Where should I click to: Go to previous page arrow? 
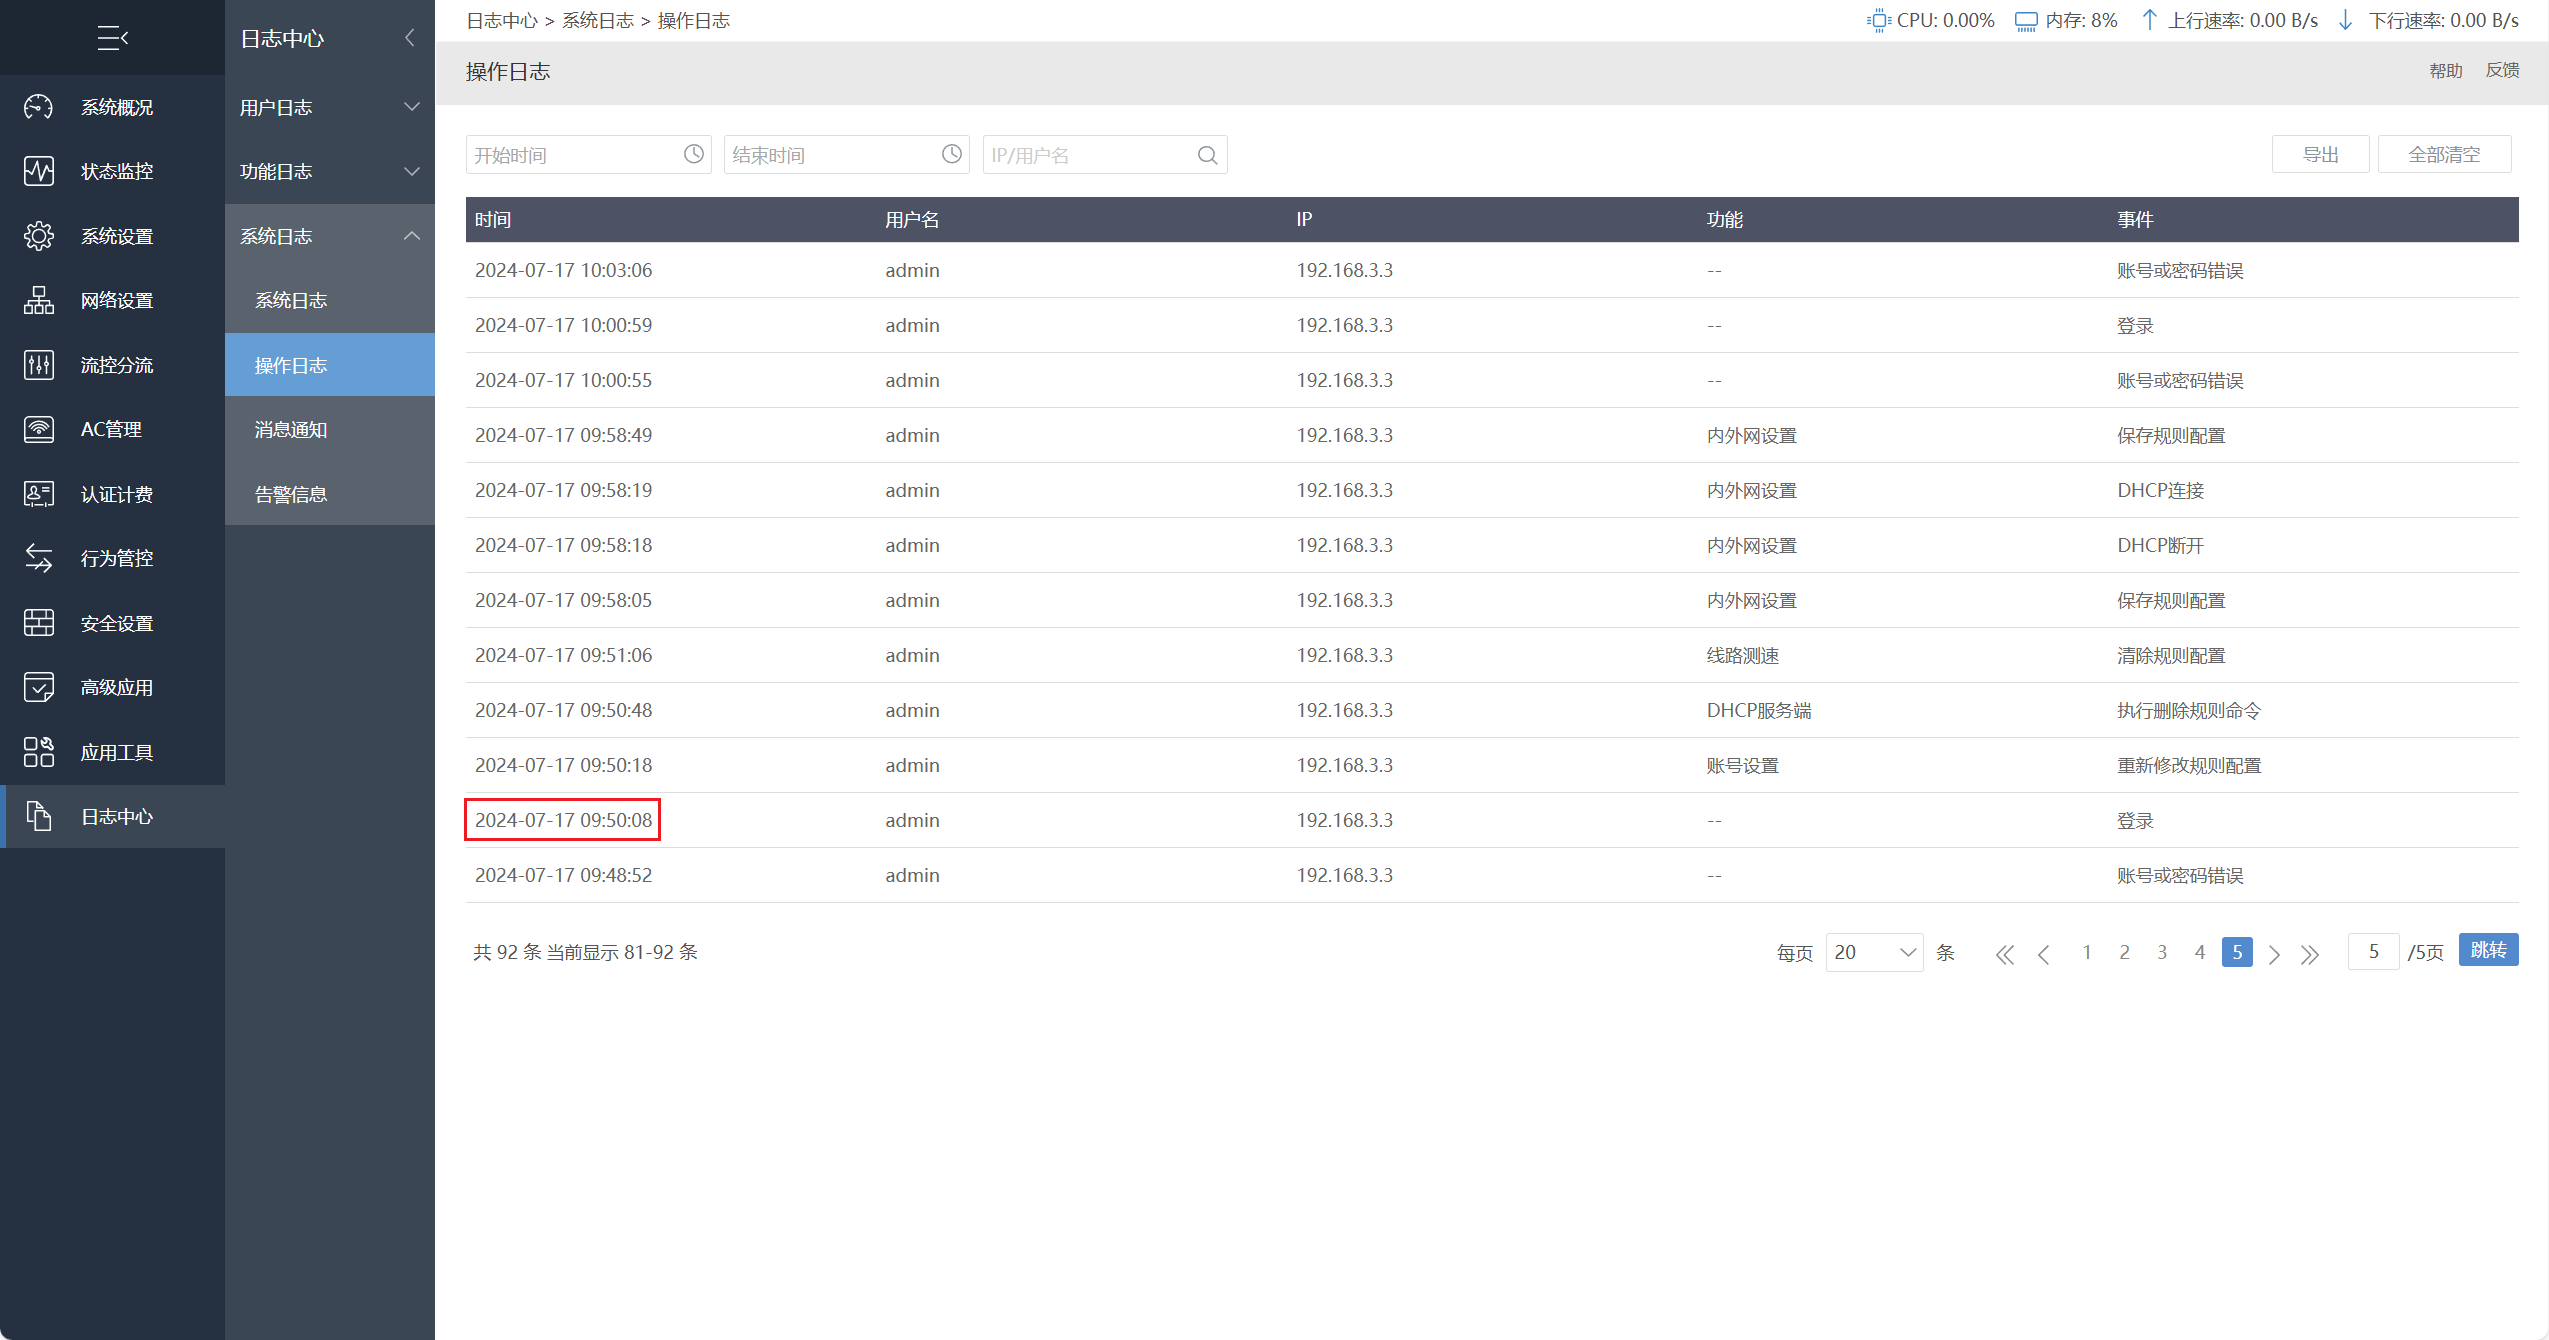click(x=2044, y=954)
